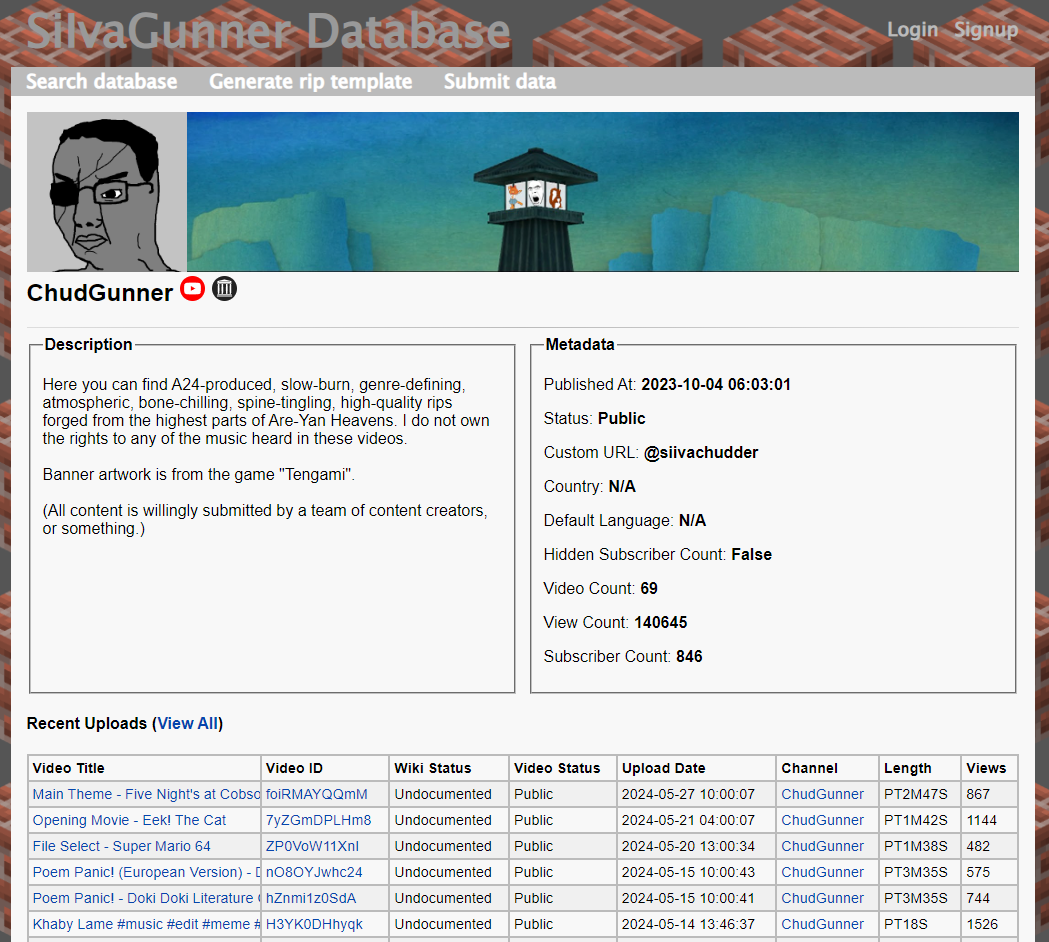Image resolution: width=1049 pixels, height=942 pixels.
Task: Click the ChudGunner channel name heading
Action: (100, 293)
